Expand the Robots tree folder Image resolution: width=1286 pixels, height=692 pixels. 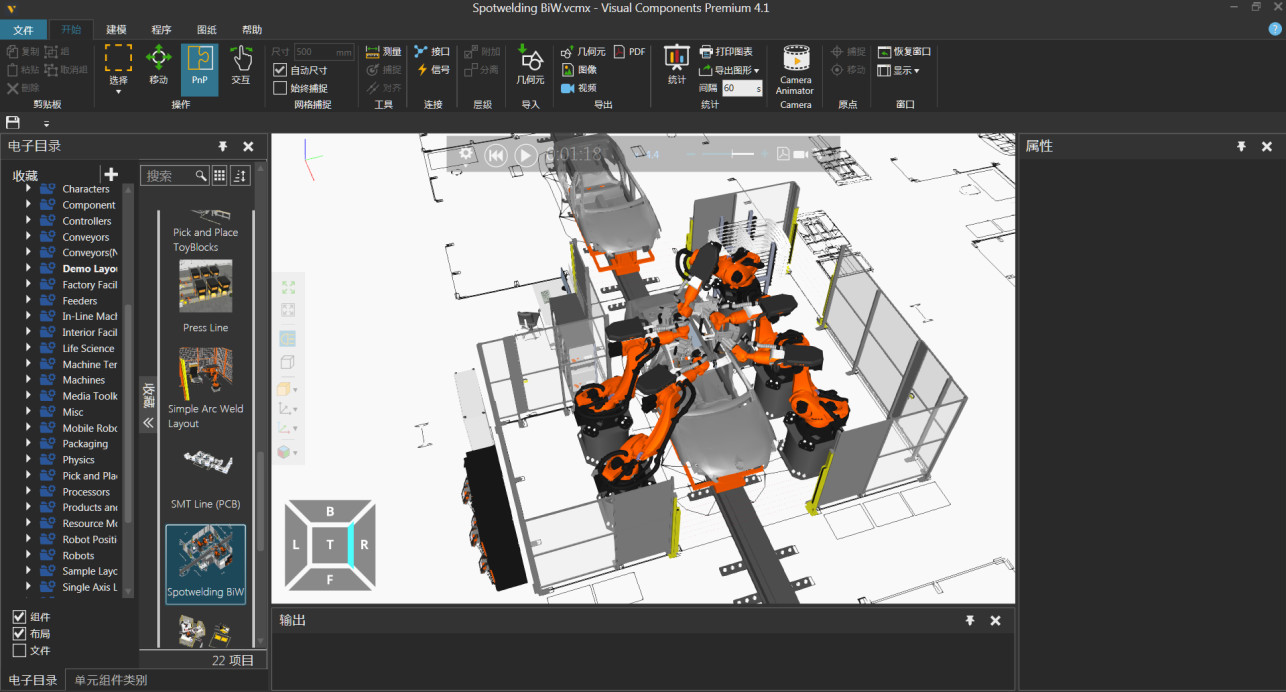coord(29,555)
